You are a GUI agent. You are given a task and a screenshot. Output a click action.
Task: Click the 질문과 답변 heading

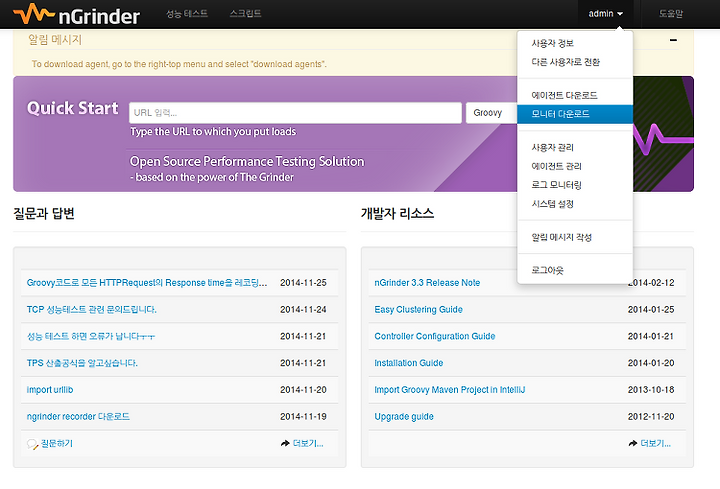44,214
